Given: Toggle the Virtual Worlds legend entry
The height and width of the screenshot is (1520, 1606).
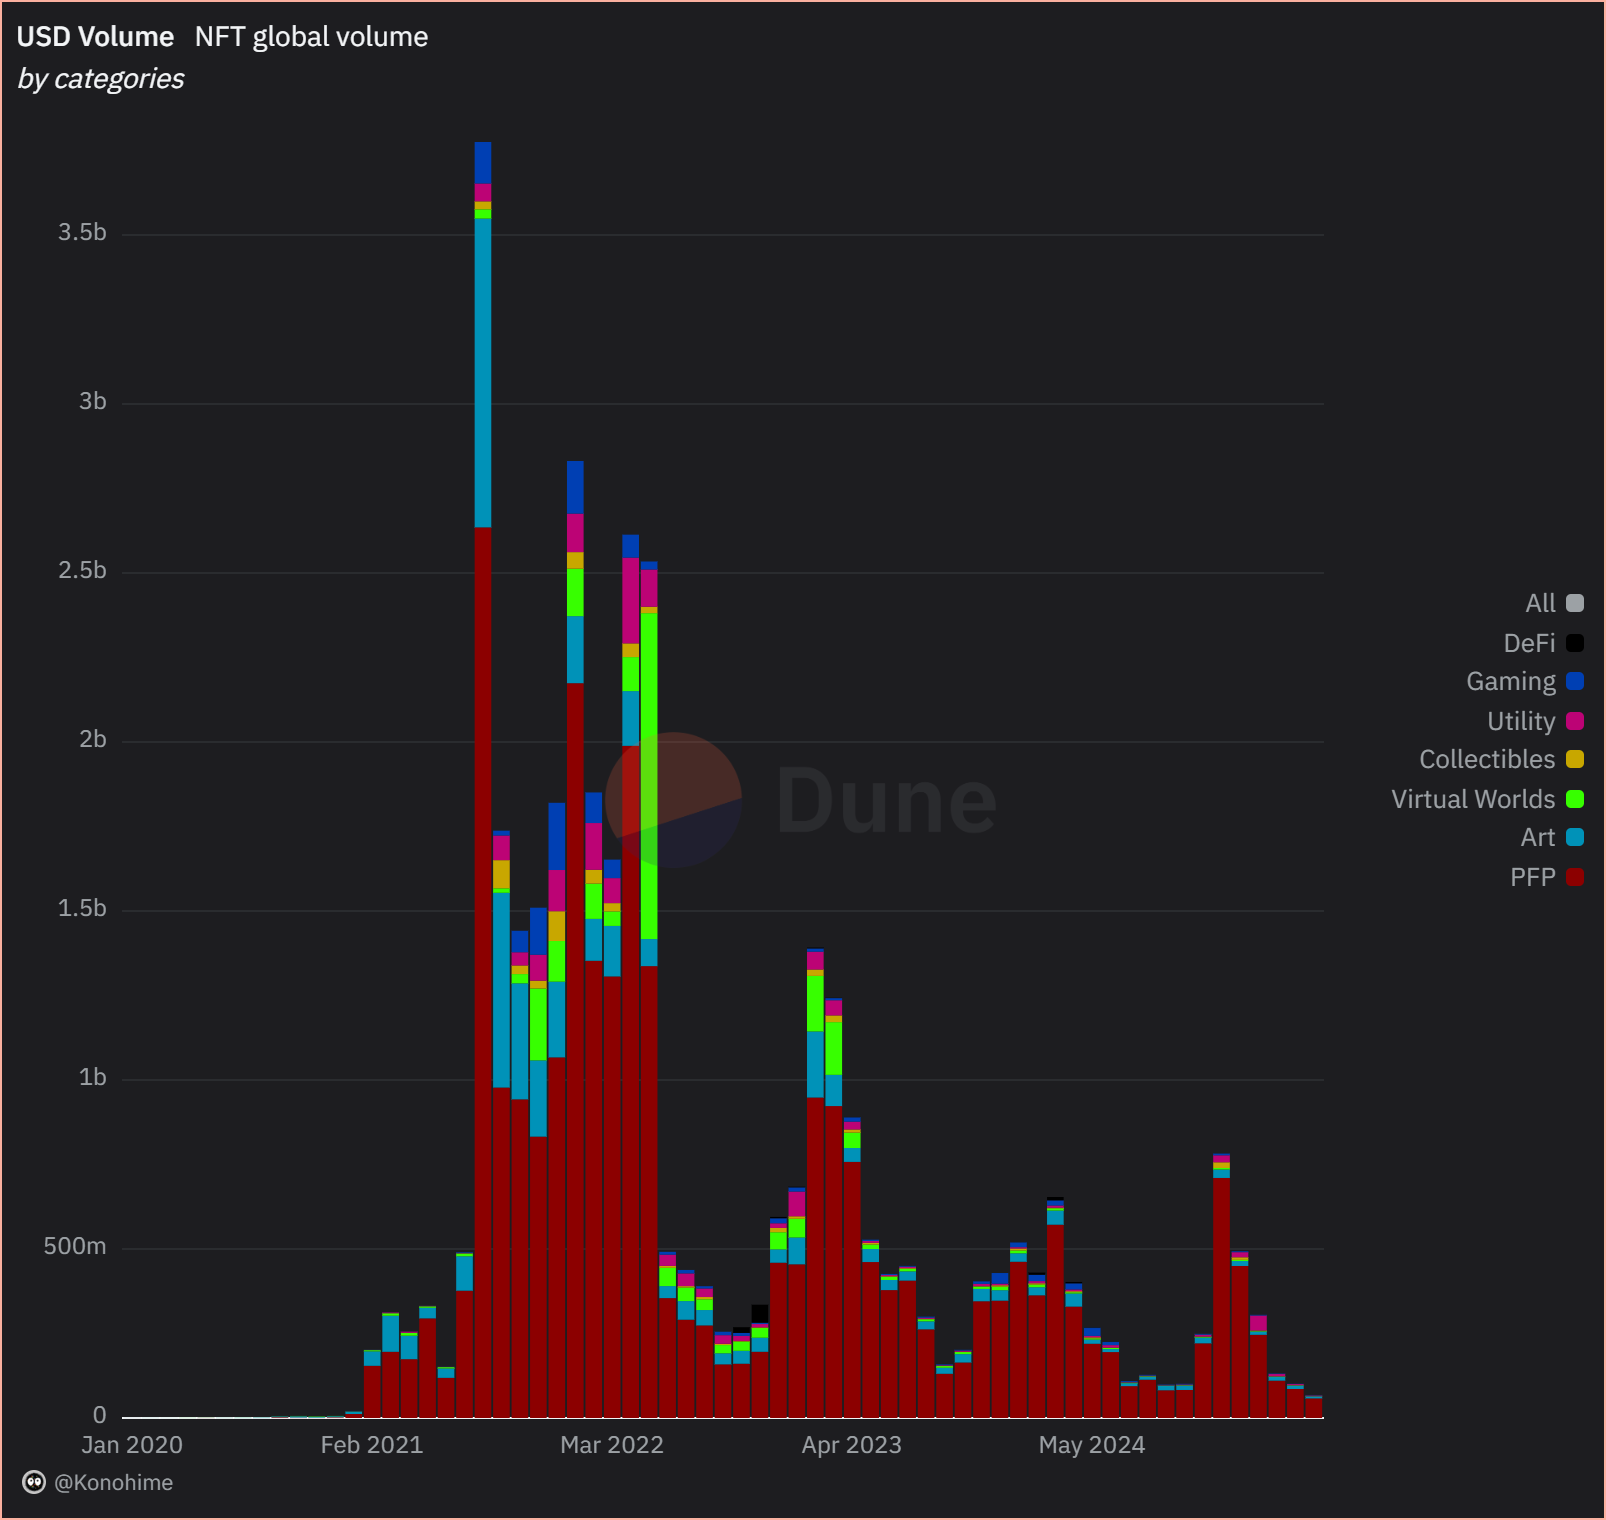Looking at the screenshot, I should (1472, 799).
